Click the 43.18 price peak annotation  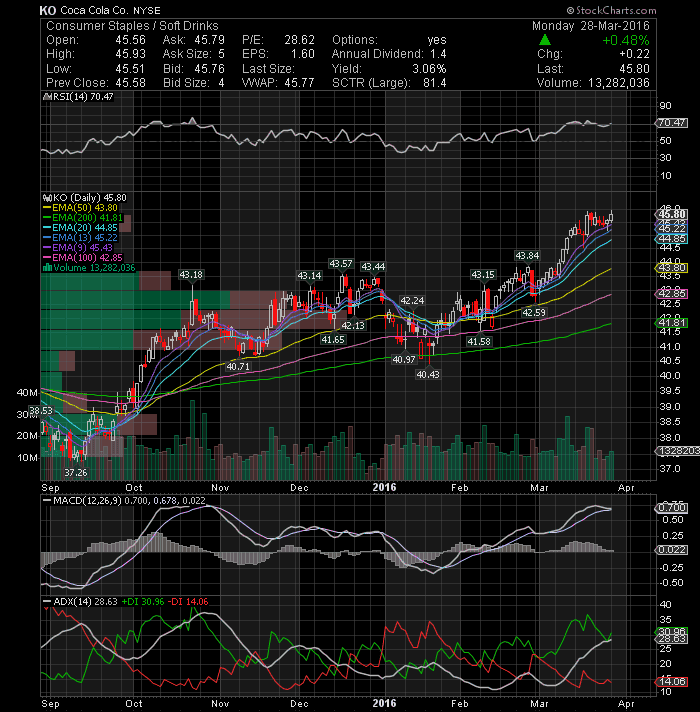tap(191, 275)
